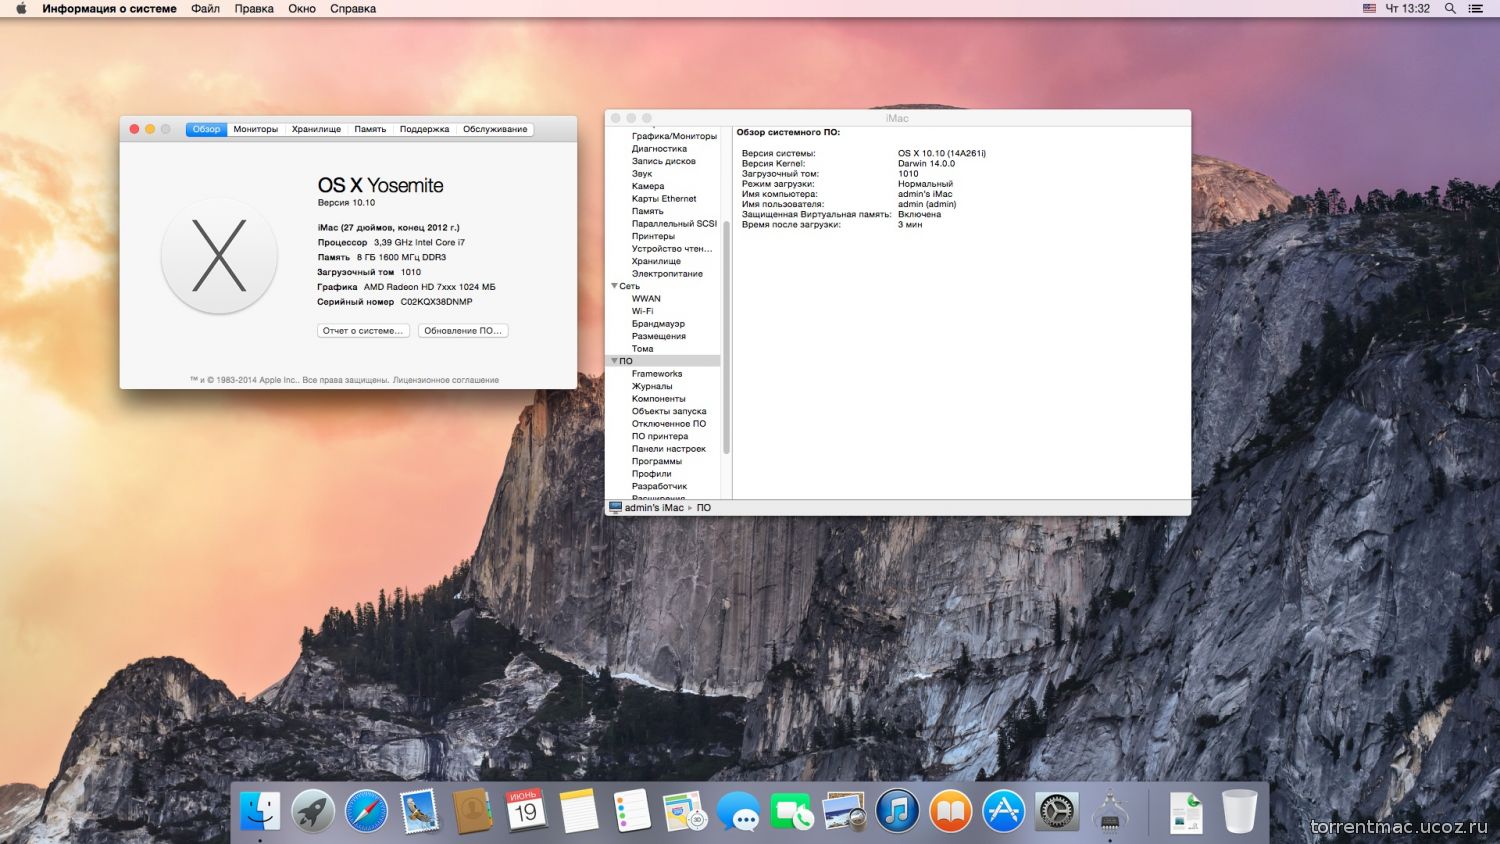The image size is (1500, 844).
Task: Open the Maps icon in Dock
Action: tap(685, 811)
